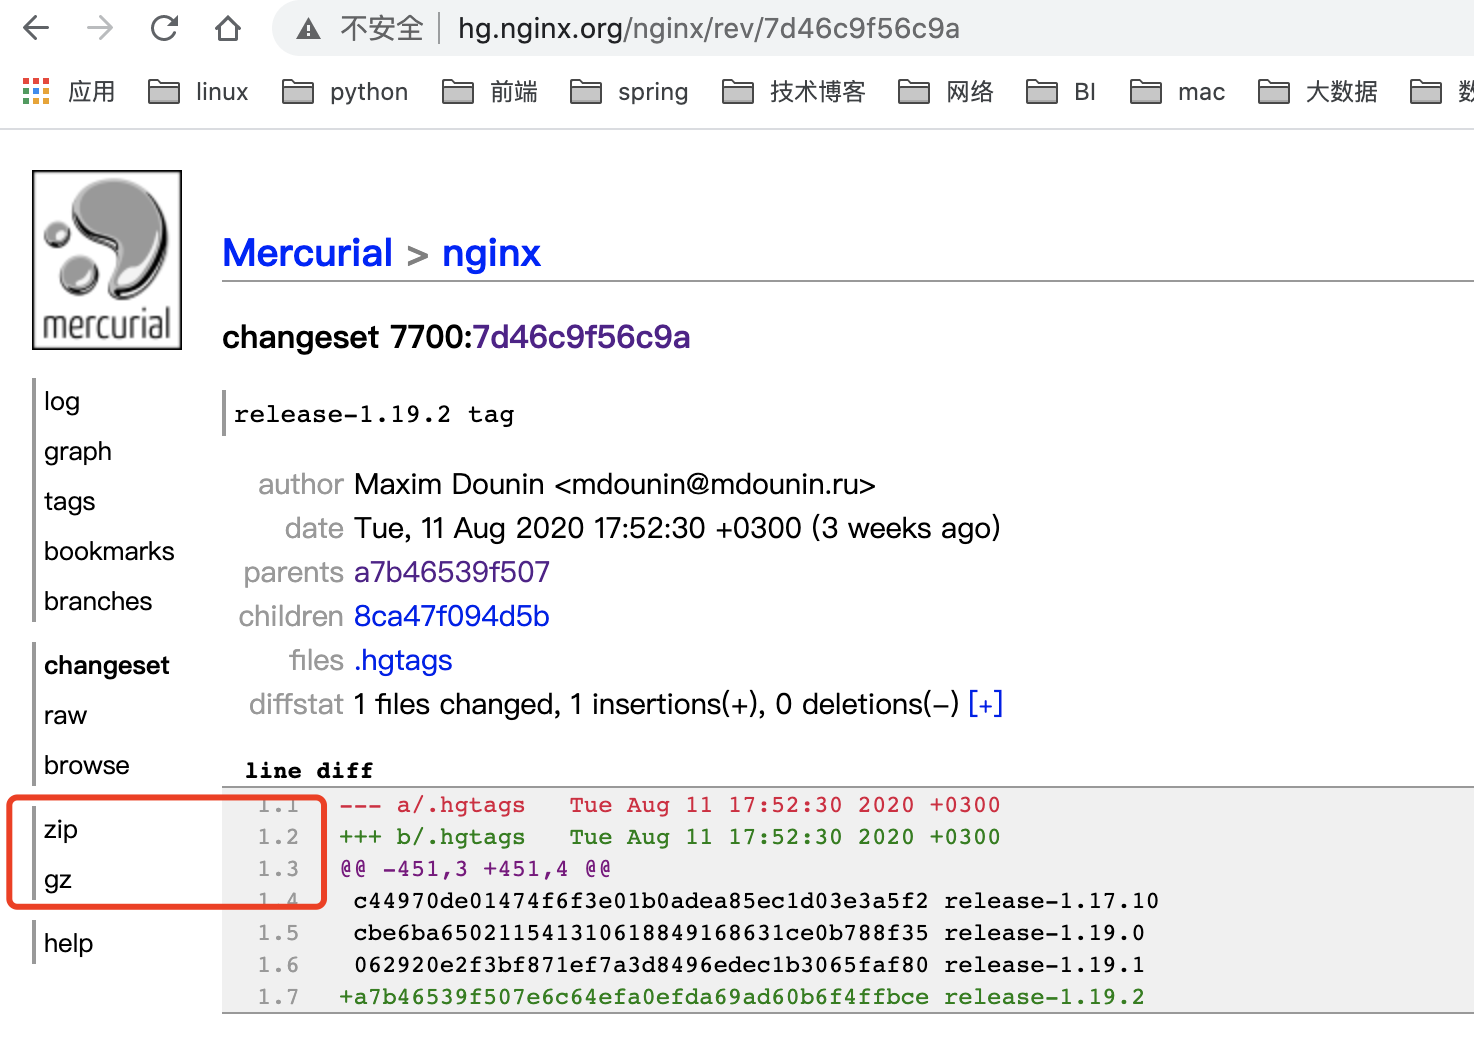Expand the diffstat [+] details
Screen dimensions: 1474x1058
[986, 704]
